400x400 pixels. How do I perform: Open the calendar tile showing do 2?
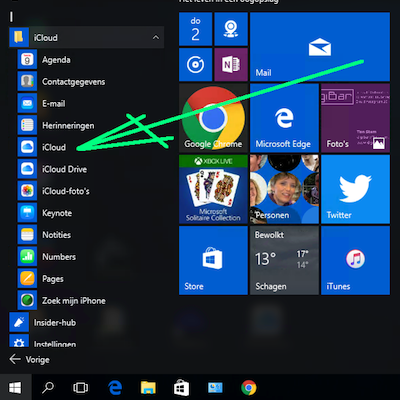point(195,29)
